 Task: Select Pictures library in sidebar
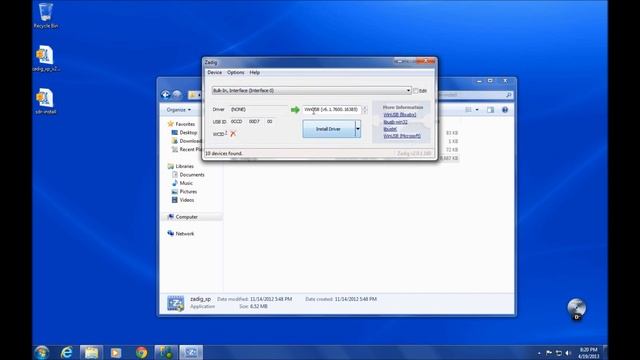(184, 191)
